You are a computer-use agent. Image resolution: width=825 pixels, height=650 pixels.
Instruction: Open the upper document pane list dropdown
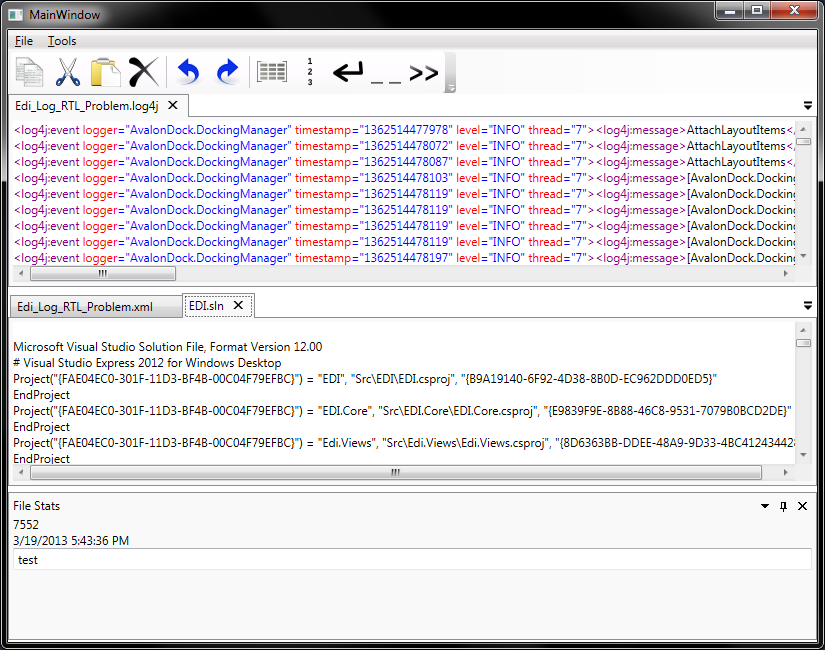coord(808,106)
